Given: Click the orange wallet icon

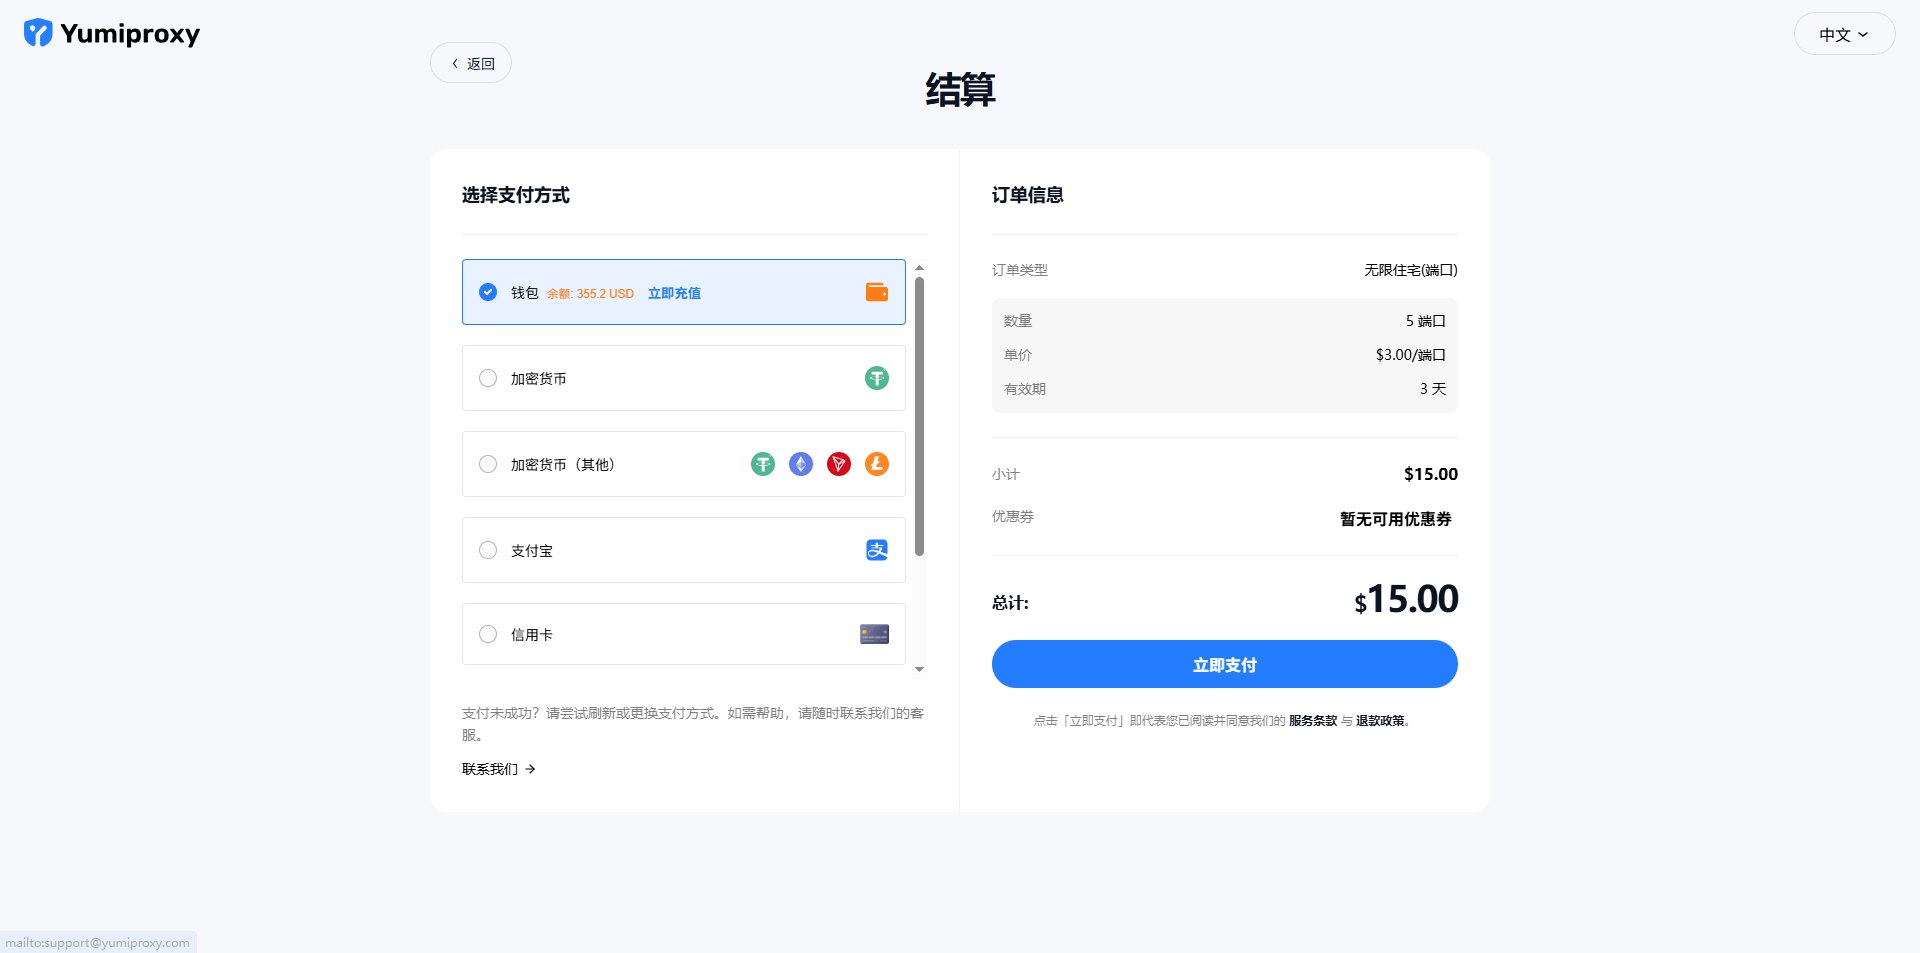Looking at the screenshot, I should pos(877,292).
